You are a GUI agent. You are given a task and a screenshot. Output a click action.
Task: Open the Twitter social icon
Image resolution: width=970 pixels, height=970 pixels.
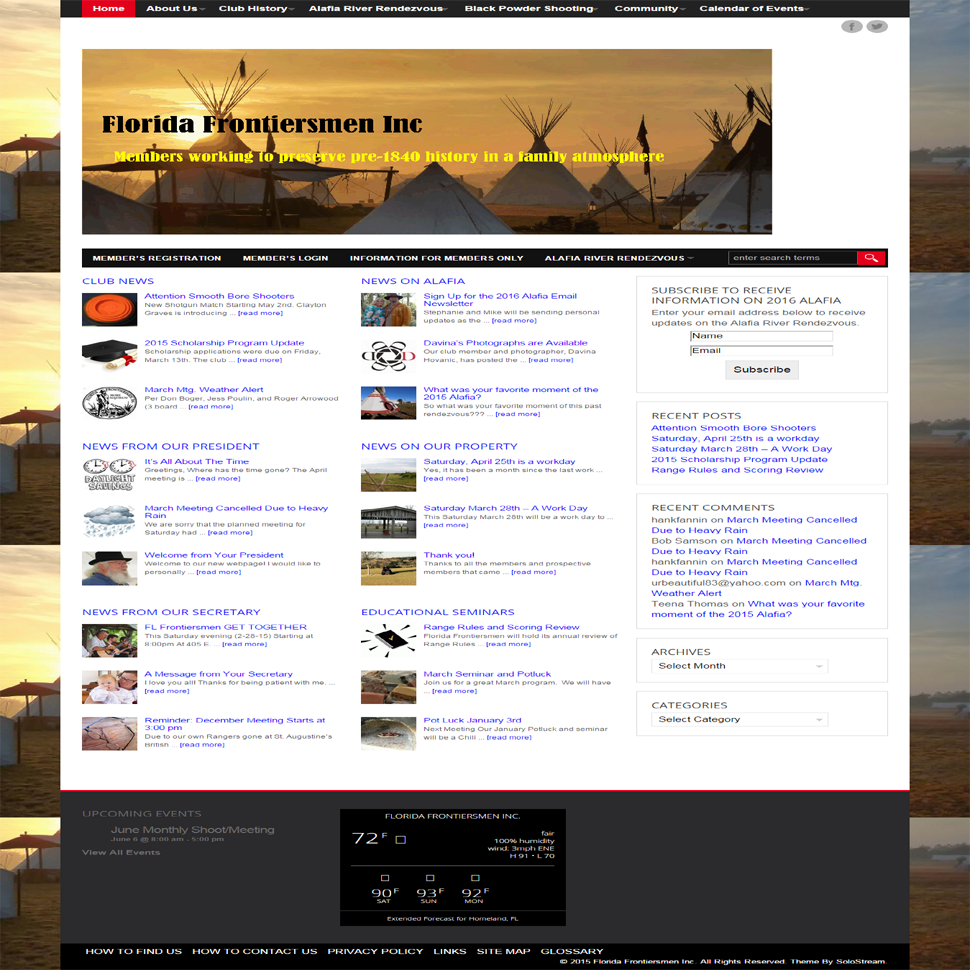click(877, 27)
